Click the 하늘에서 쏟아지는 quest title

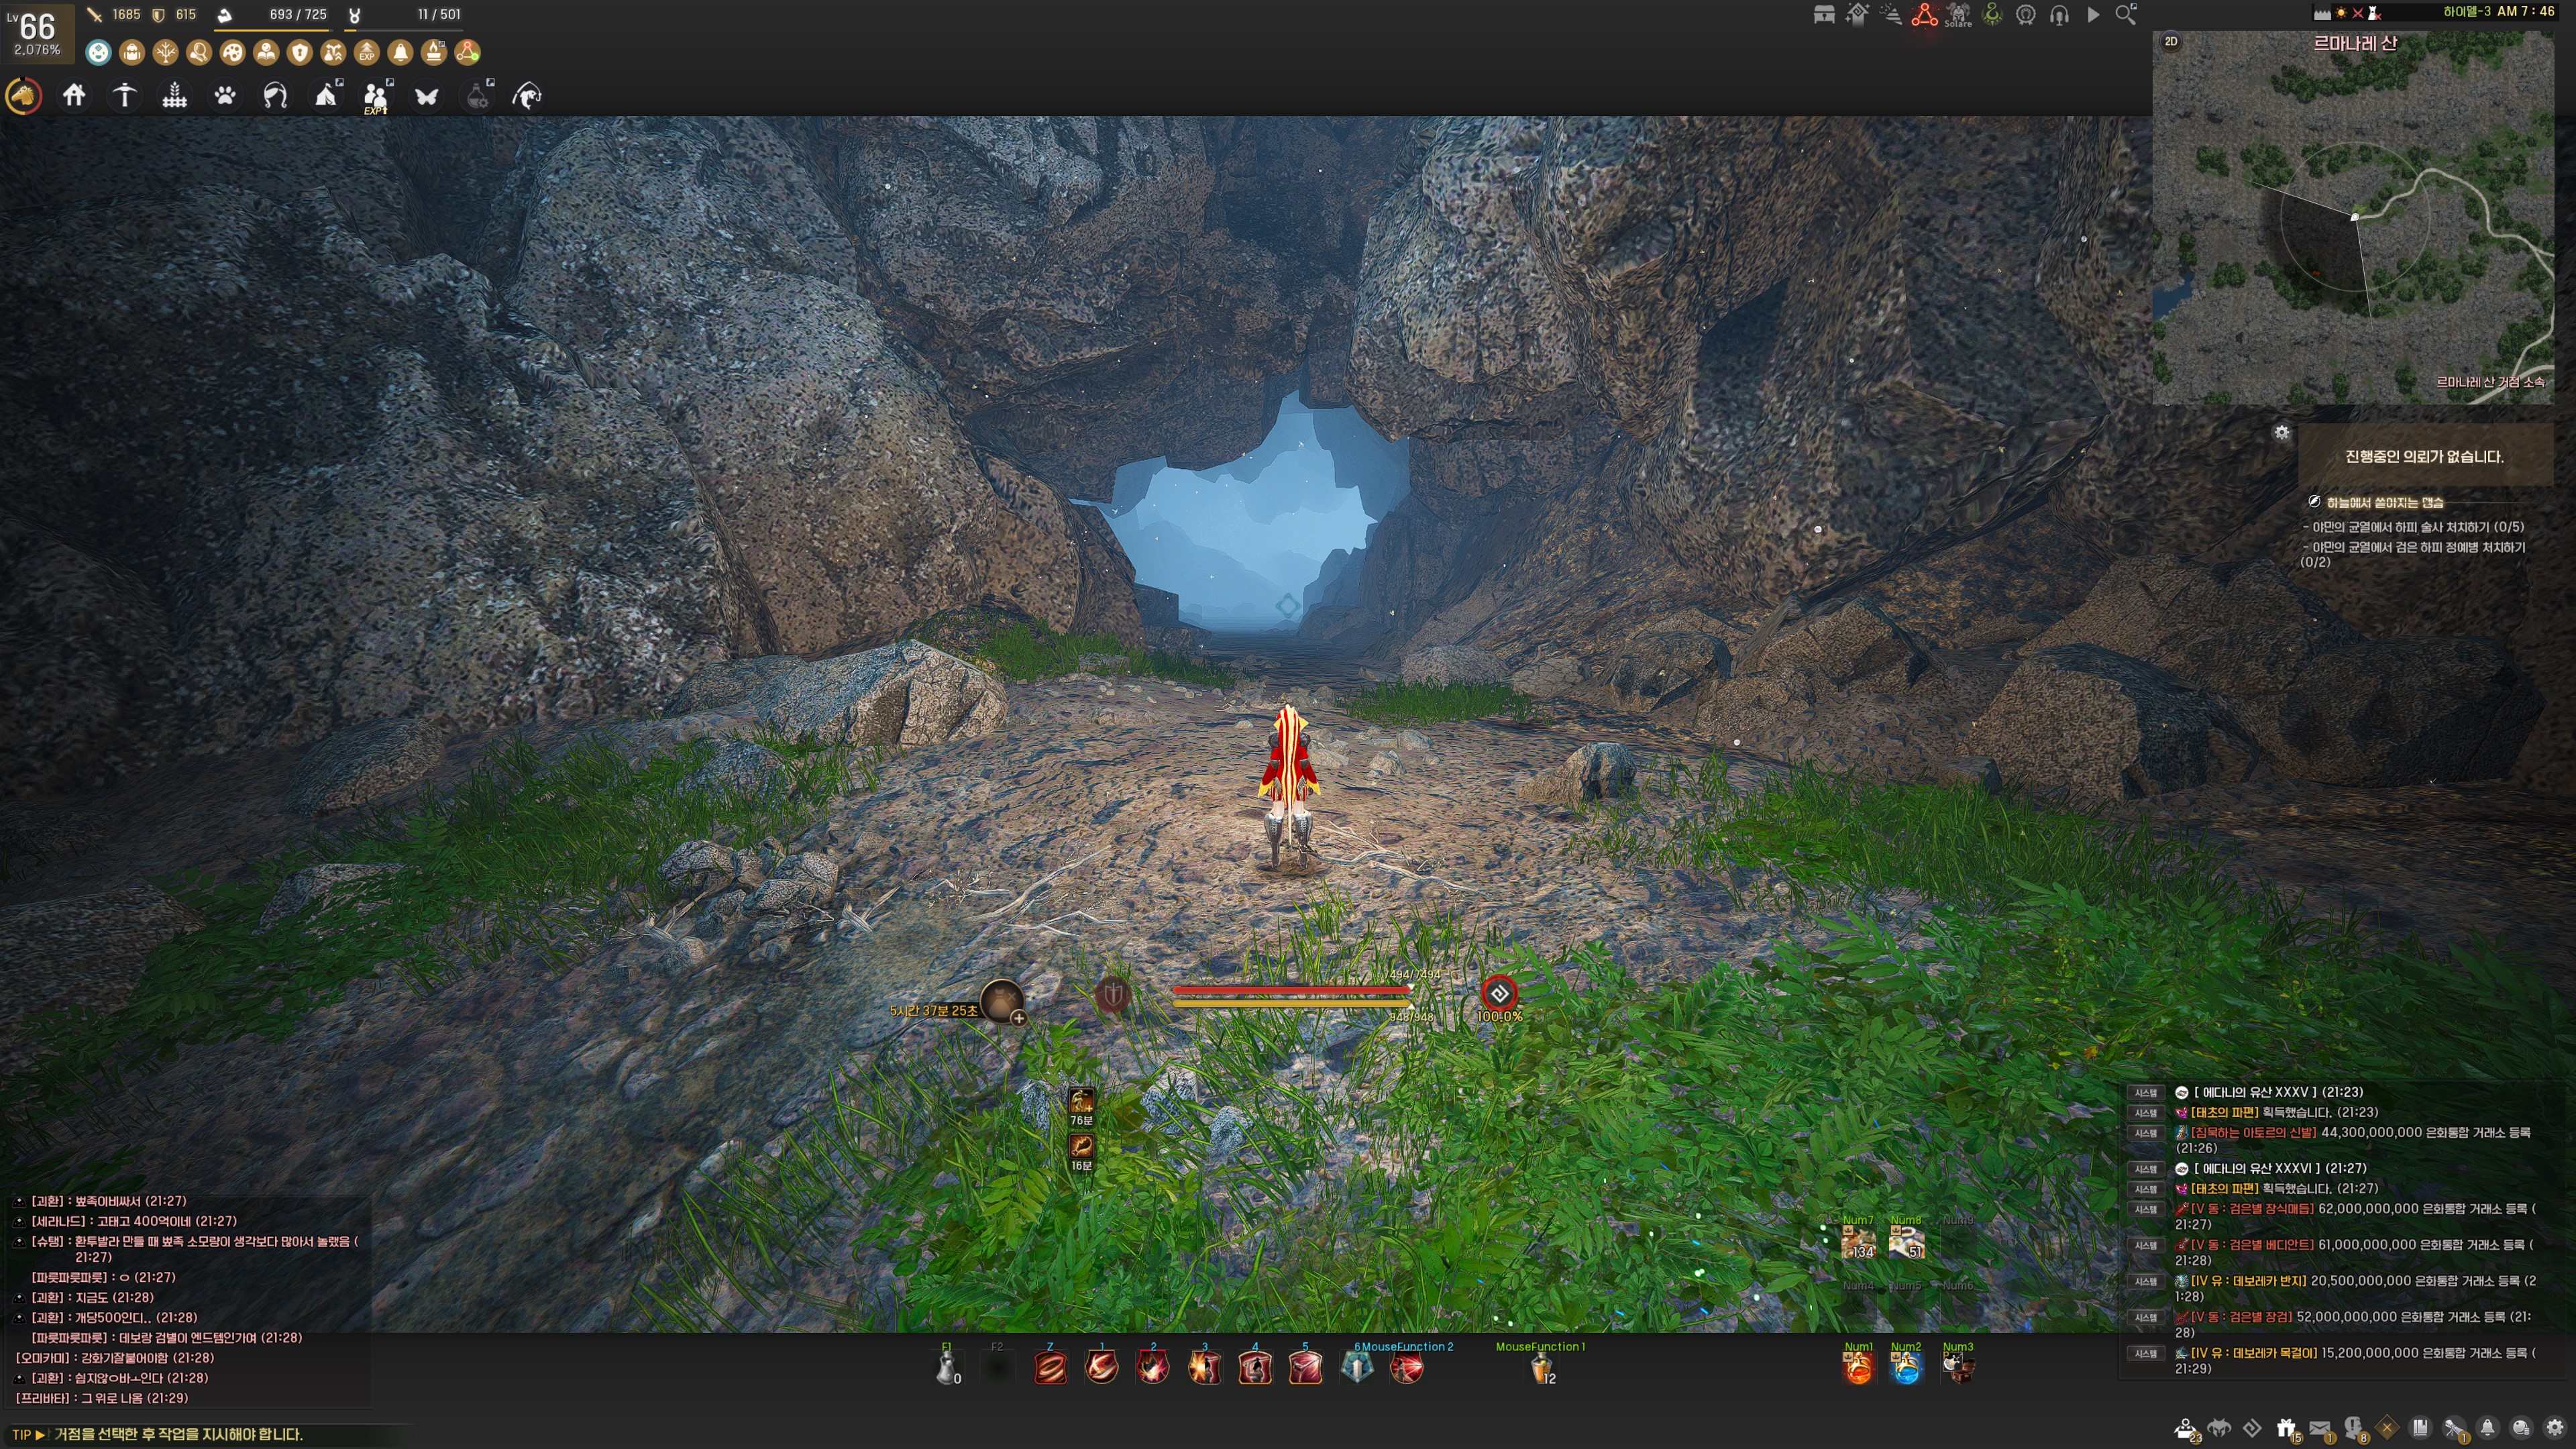click(2384, 502)
